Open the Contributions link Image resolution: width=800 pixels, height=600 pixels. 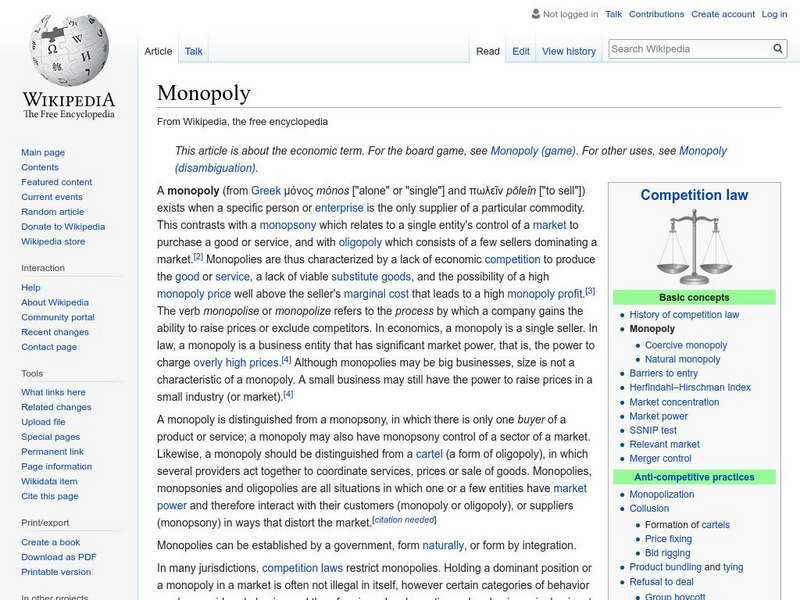656,14
